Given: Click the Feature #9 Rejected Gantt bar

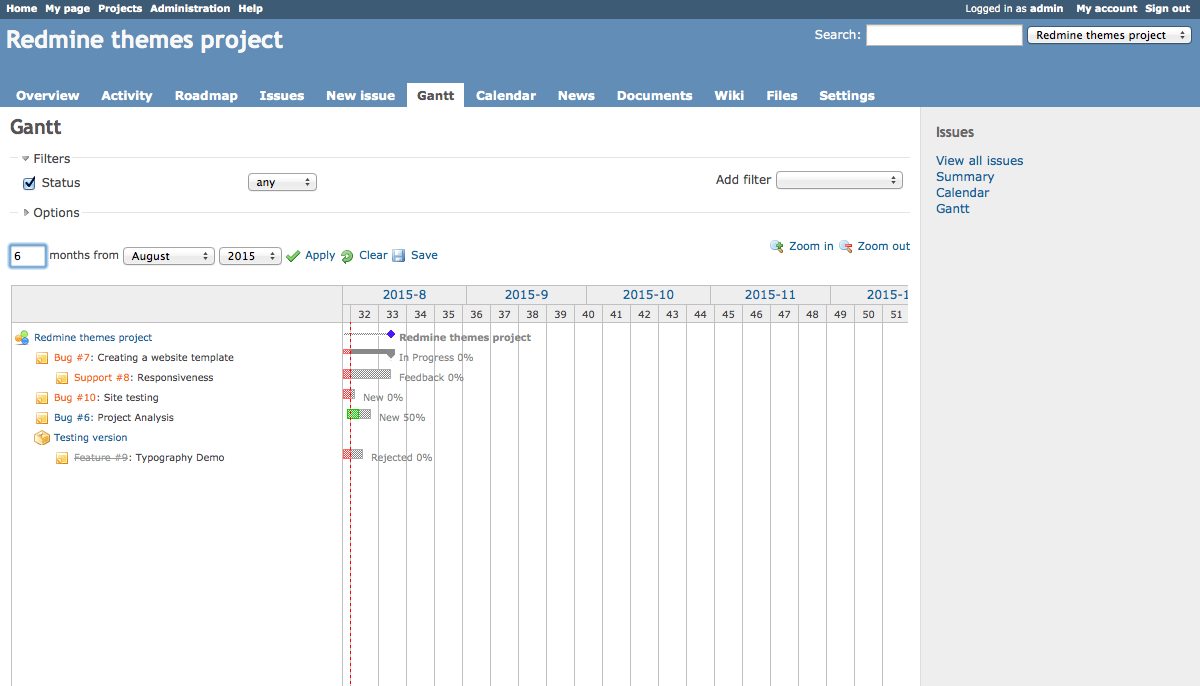Looking at the screenshot, I should point(353,454).
